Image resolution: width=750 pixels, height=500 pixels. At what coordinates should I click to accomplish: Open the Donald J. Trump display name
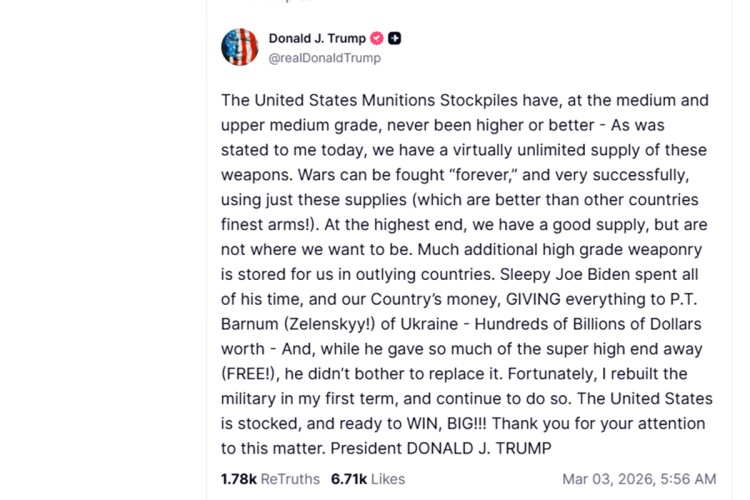point(317,39)
